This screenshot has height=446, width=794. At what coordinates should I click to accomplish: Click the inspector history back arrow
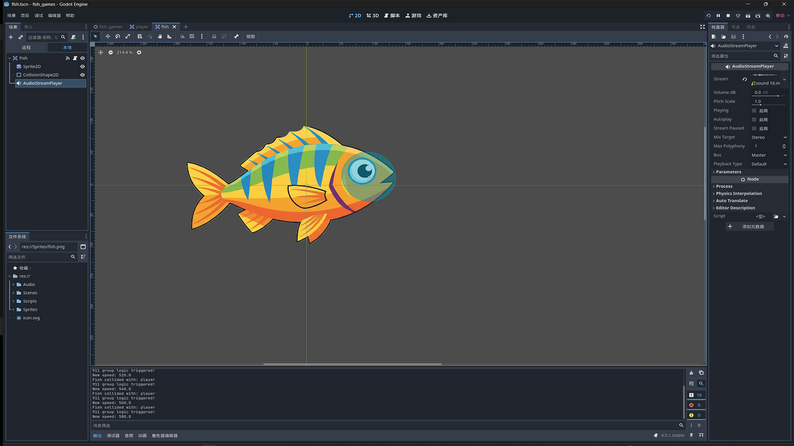tap(770, 36)
